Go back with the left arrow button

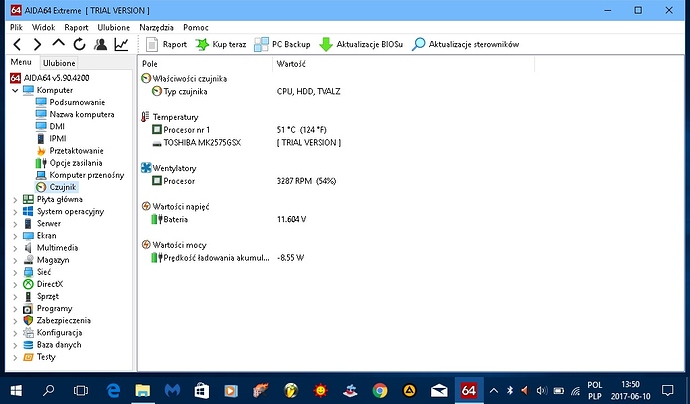[17, 44]
